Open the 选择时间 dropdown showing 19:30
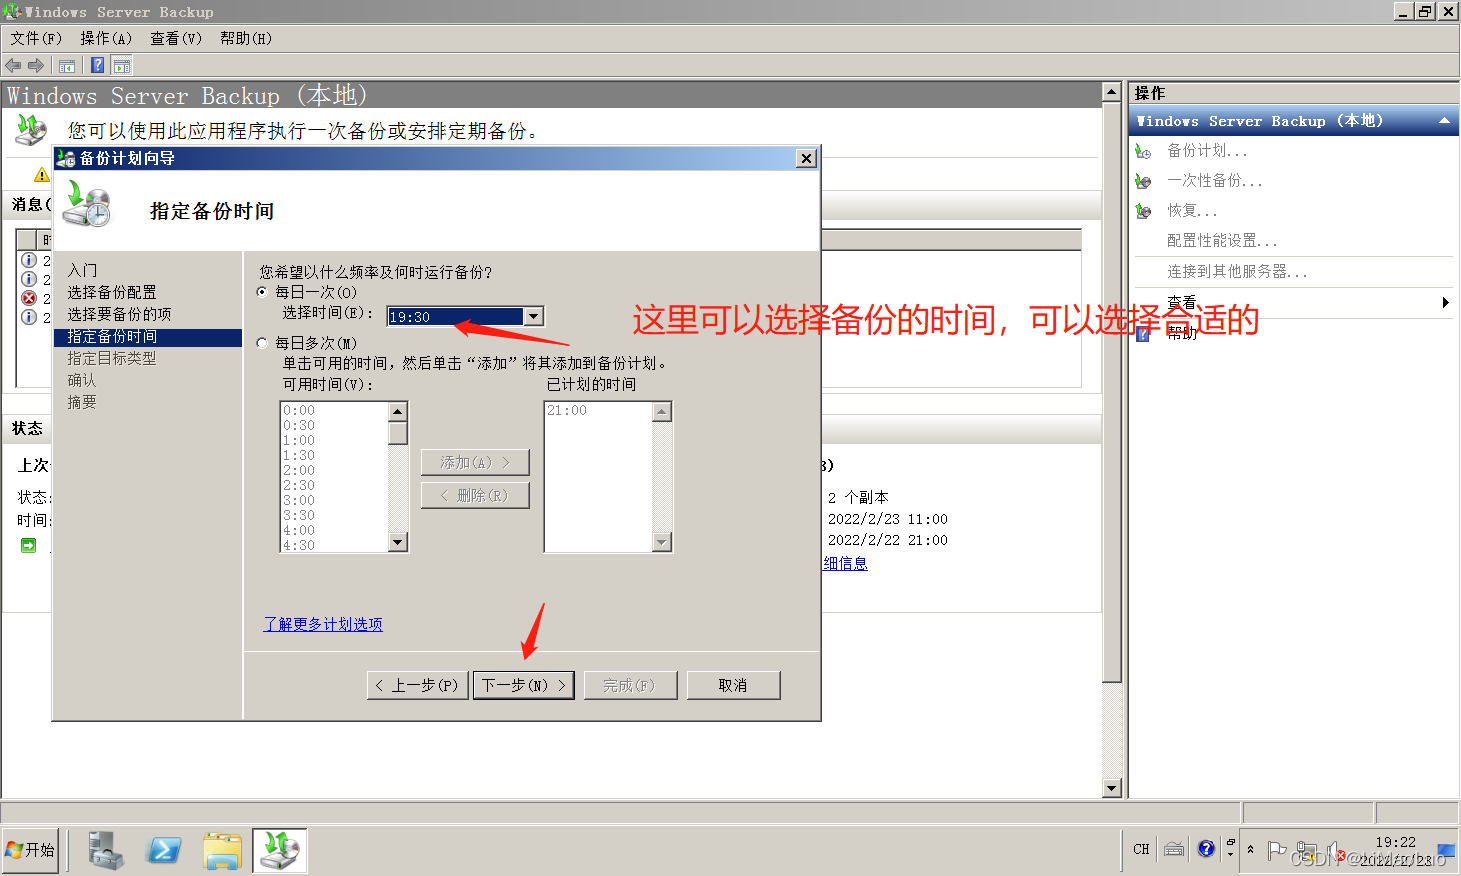1461x876 pixels. [x=534, y=317]
